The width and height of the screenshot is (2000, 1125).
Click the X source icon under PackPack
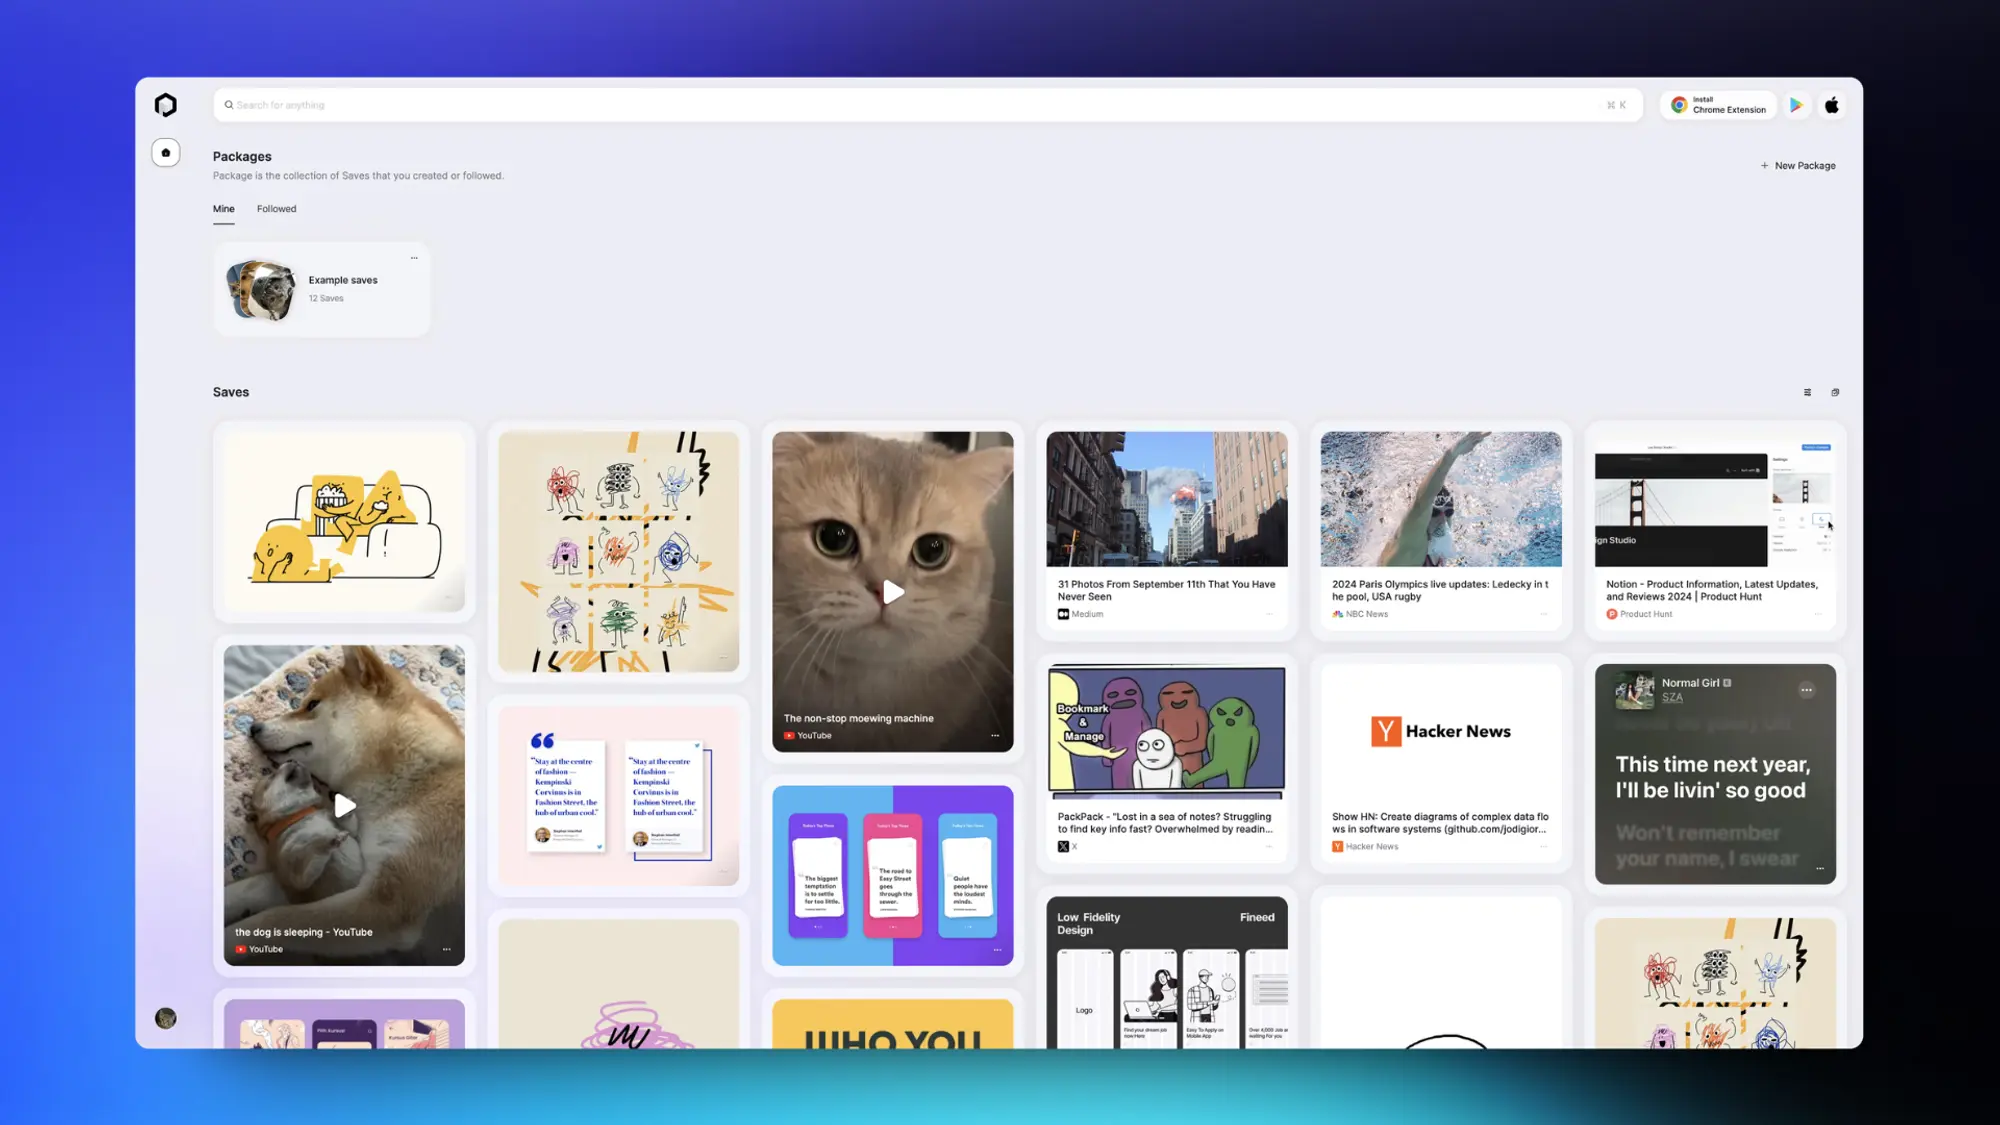pos(1063,847)
